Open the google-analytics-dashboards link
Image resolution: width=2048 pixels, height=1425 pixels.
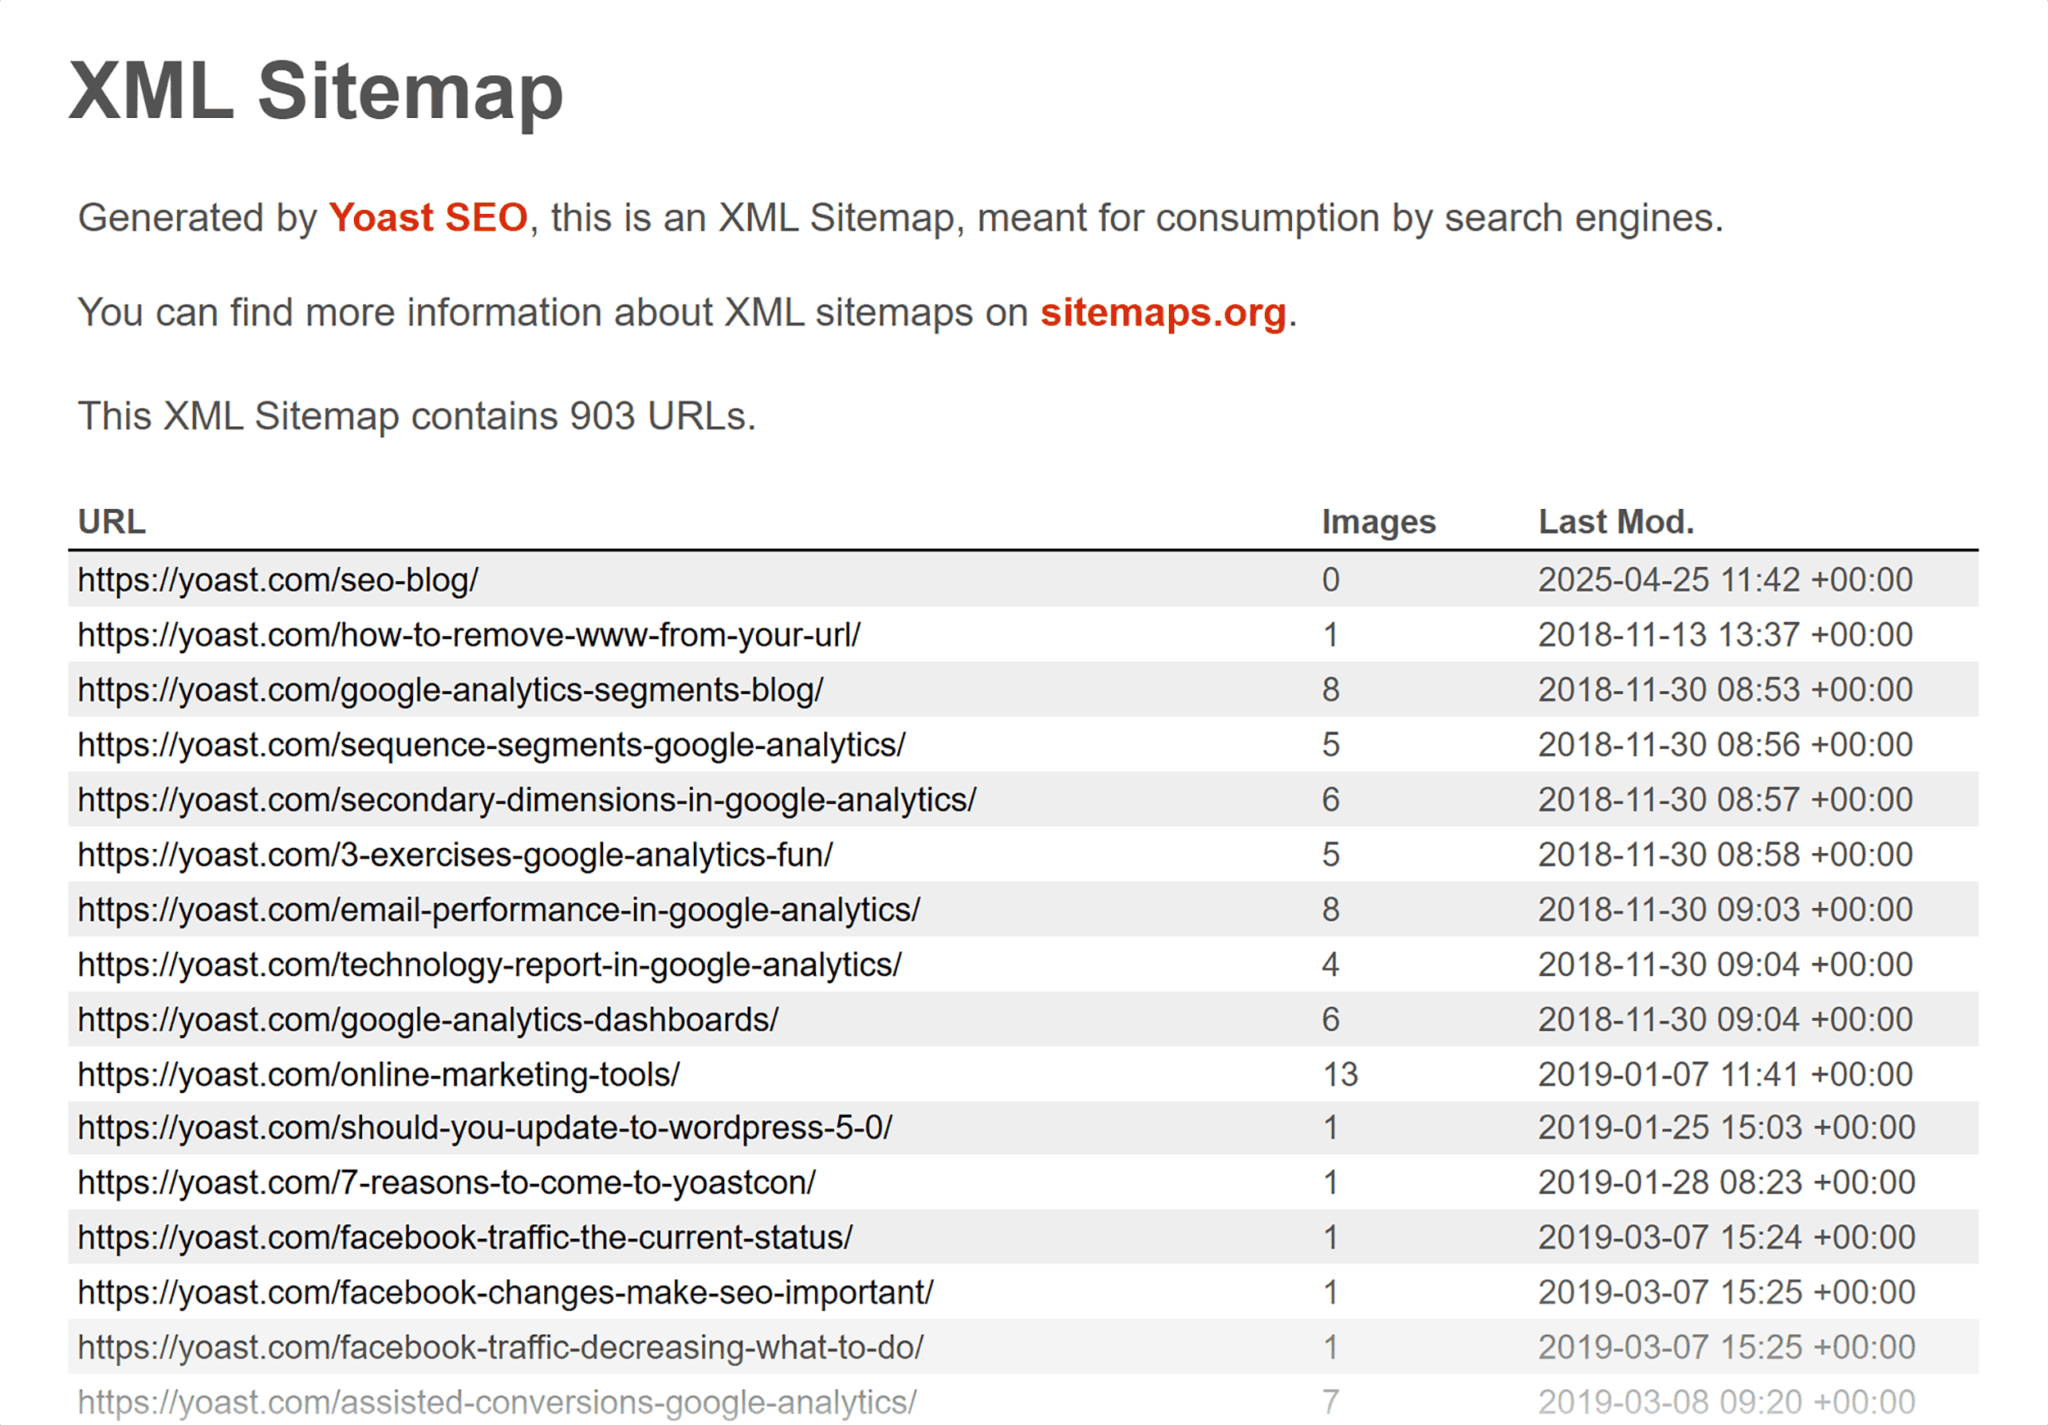pyautogui.click(x=428, y=1019)
